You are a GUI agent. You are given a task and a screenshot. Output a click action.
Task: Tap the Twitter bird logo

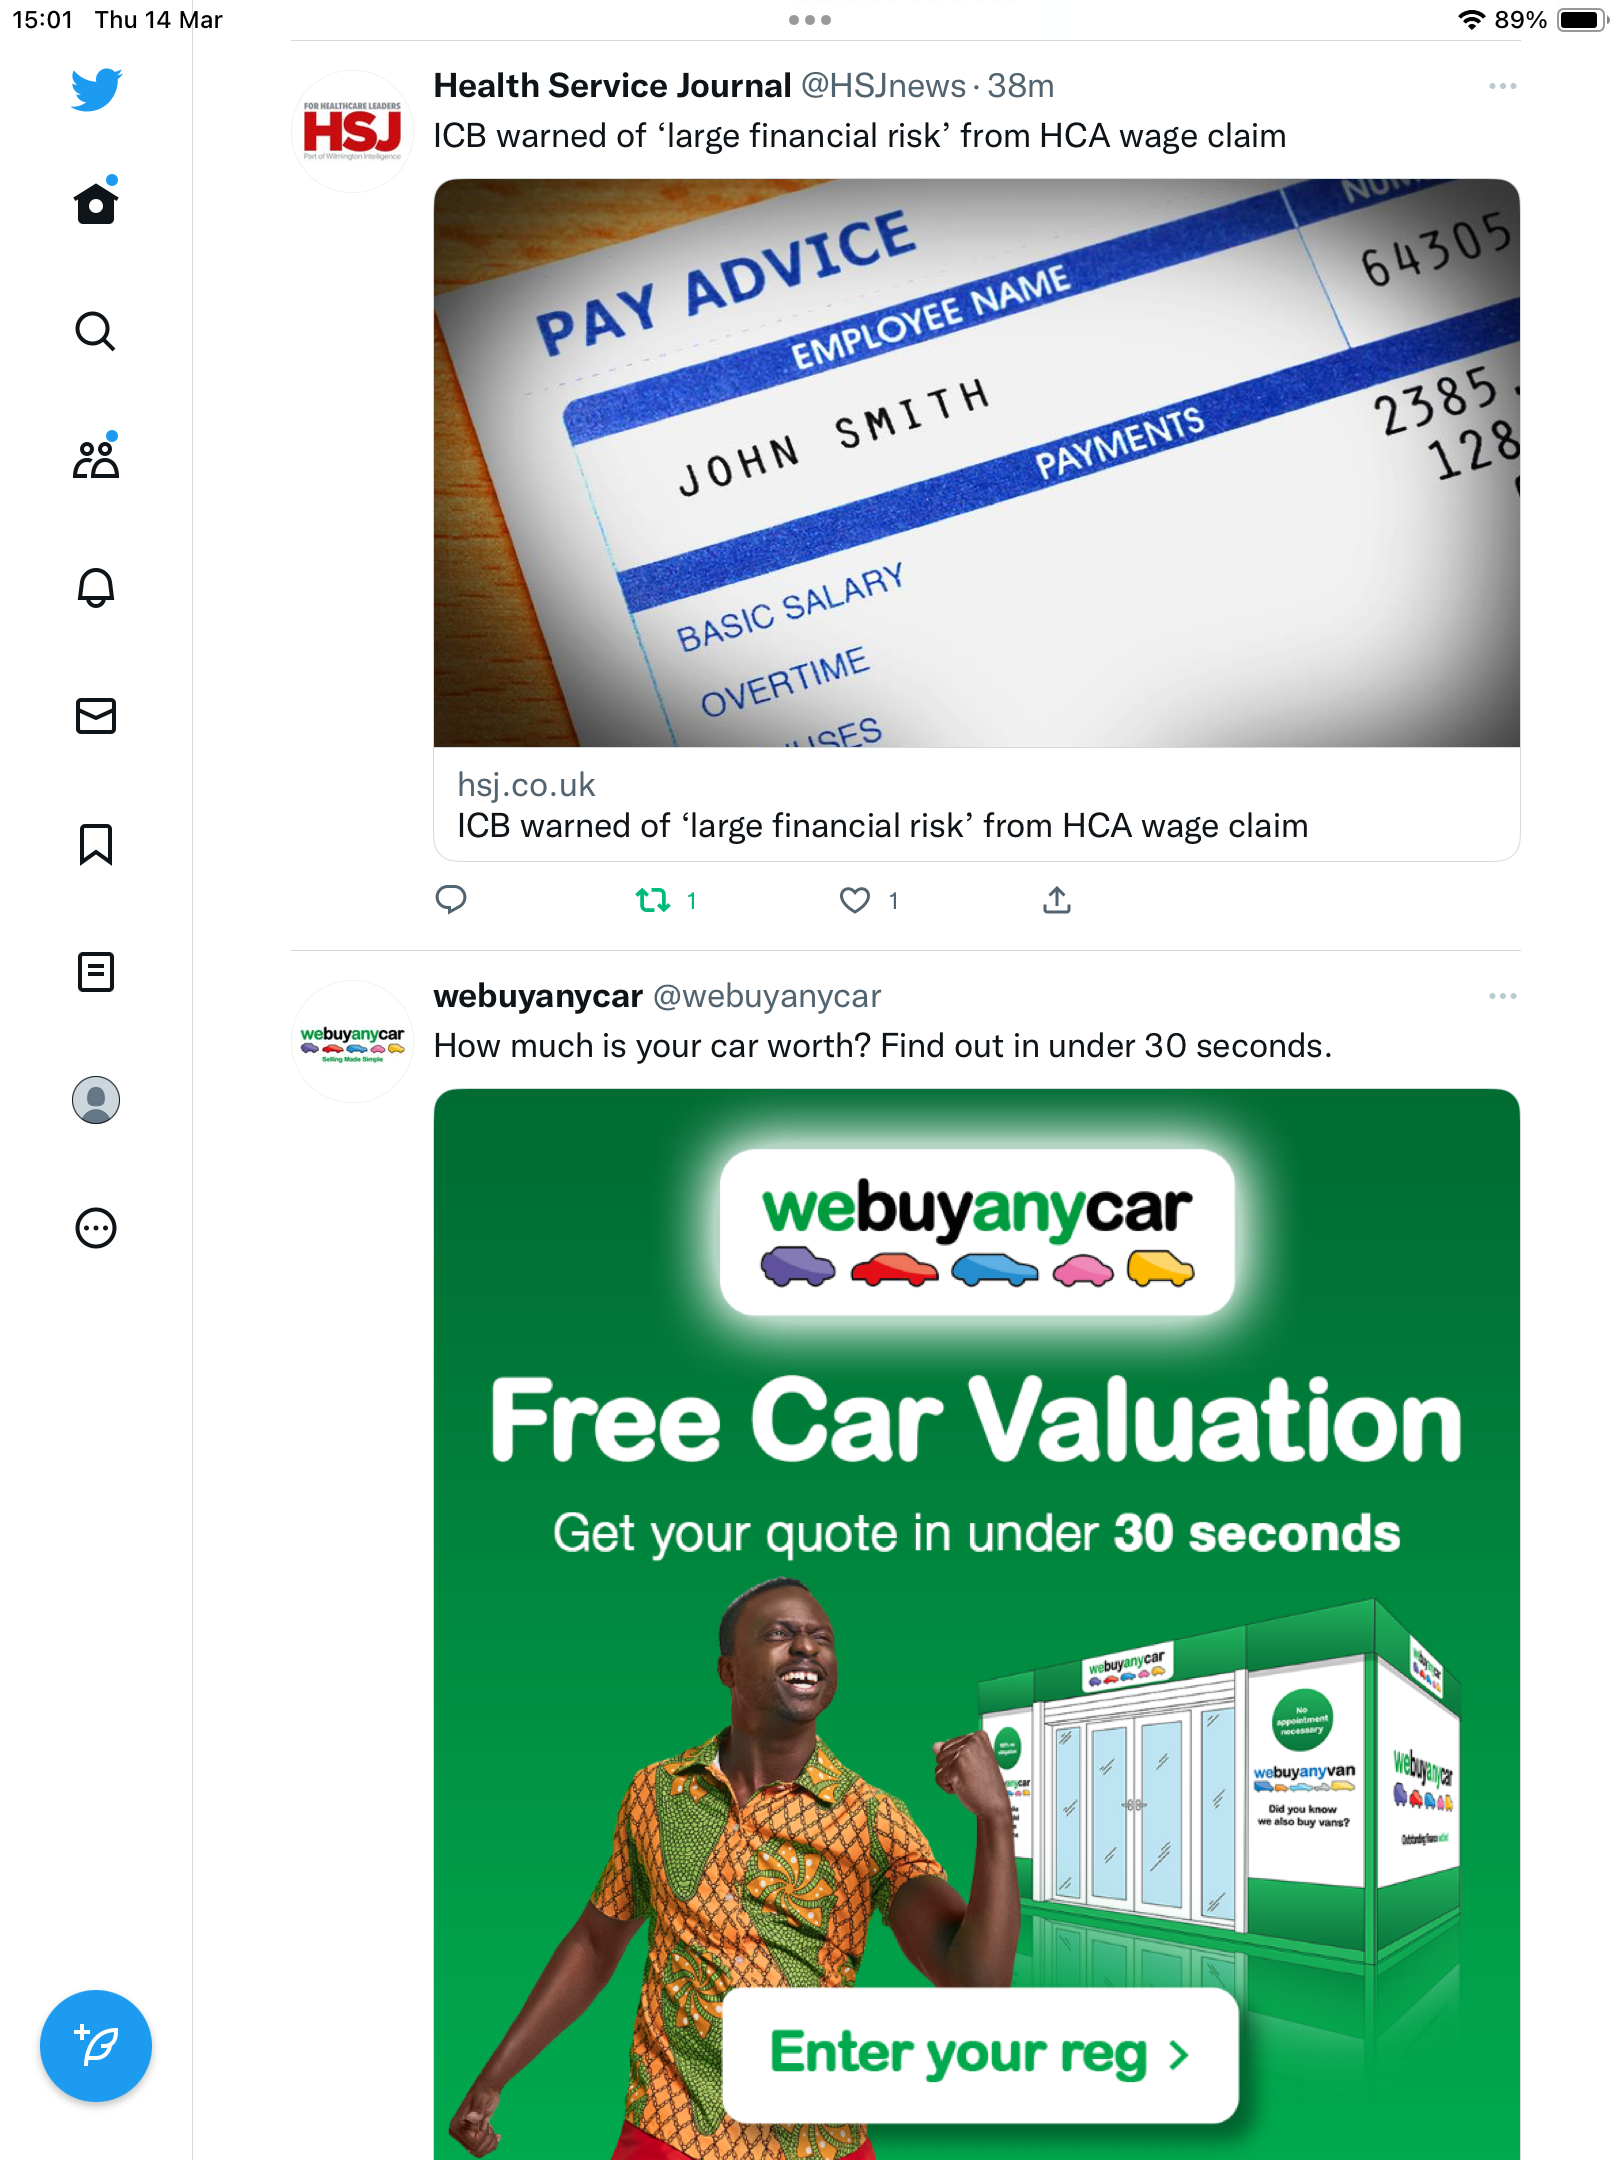(x=96, y=89)
